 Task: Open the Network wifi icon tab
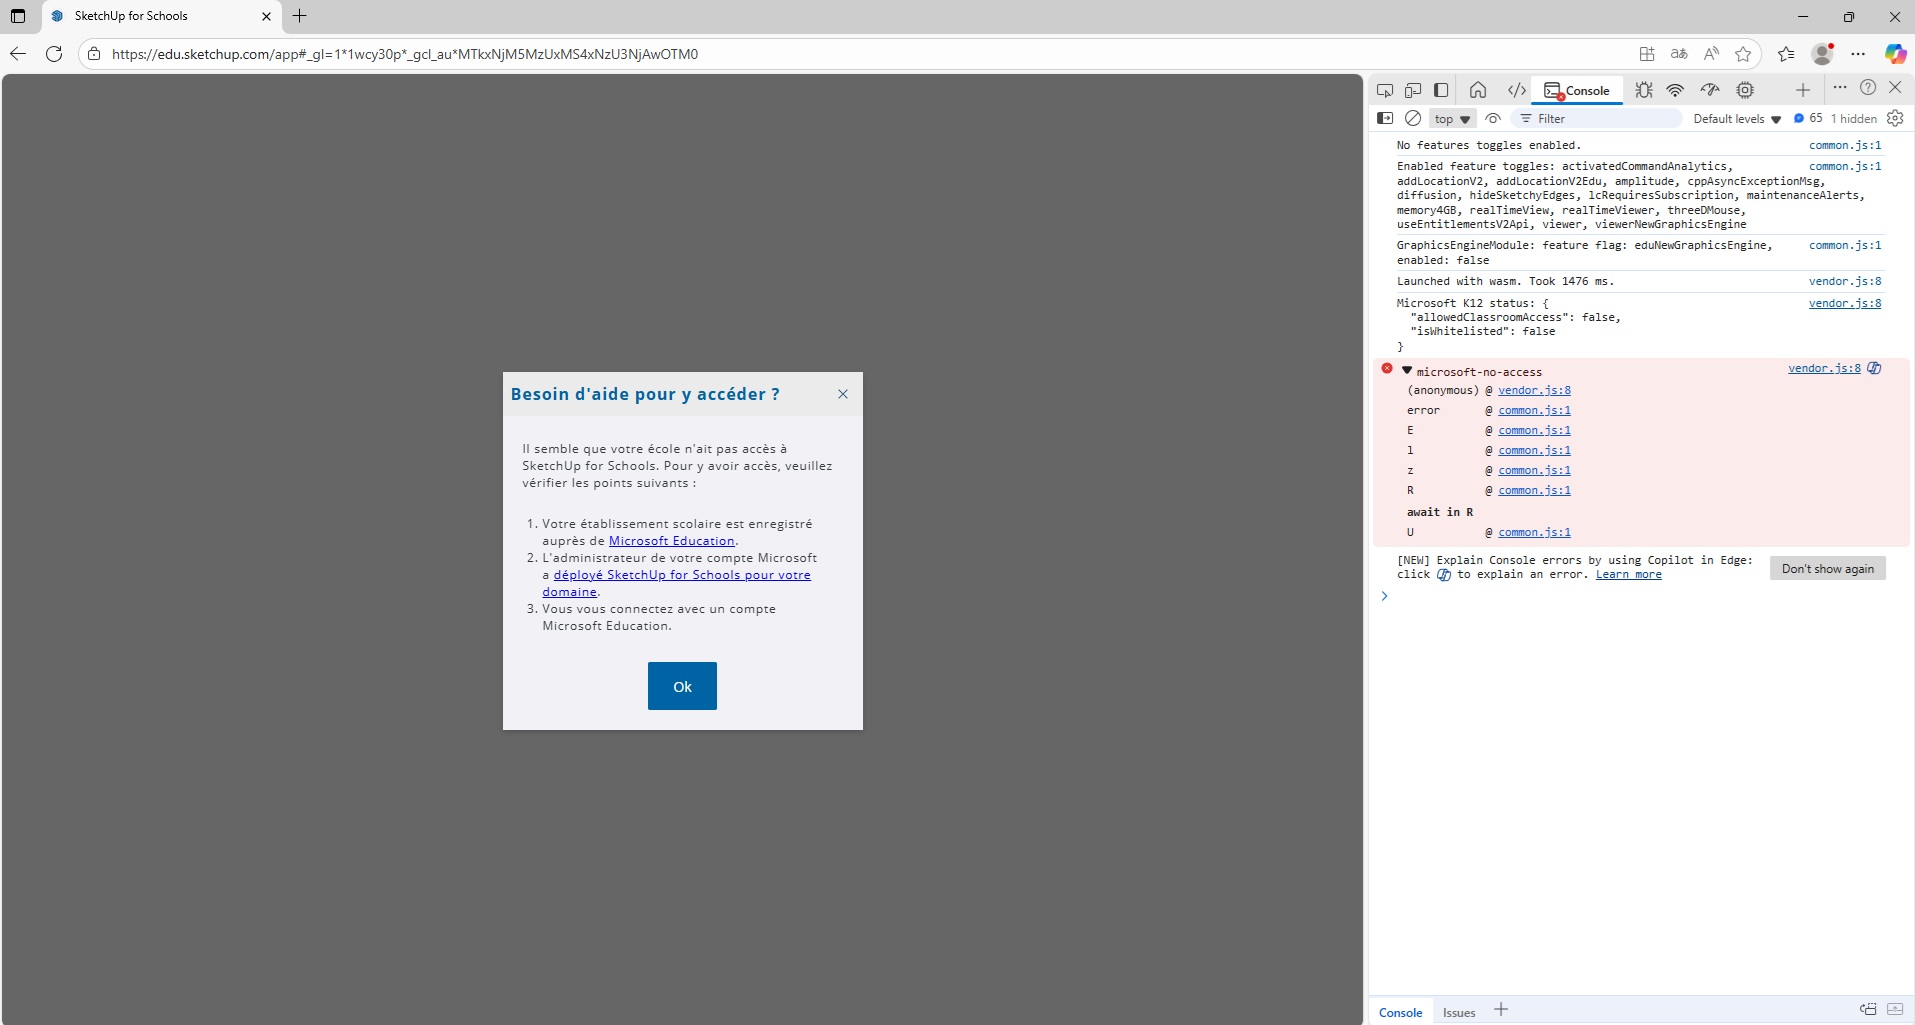(1675, 90)
